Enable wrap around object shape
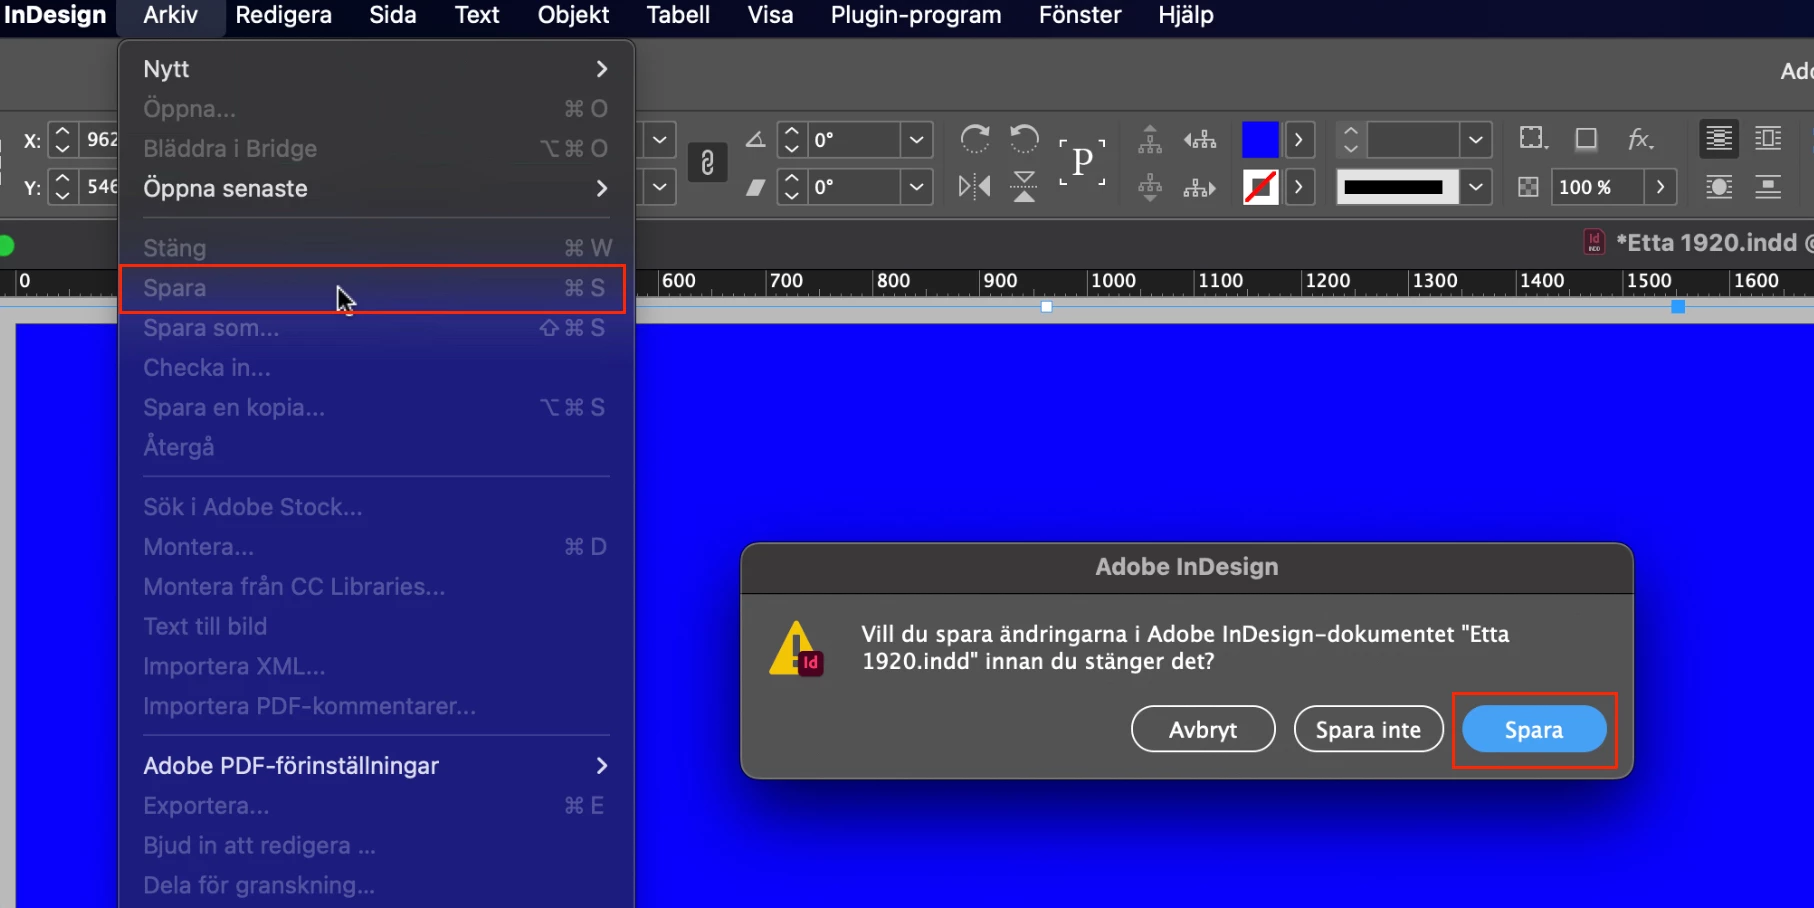This screenshot has height=908, width=1814. pyautogui.click(x=1719, y=187)
